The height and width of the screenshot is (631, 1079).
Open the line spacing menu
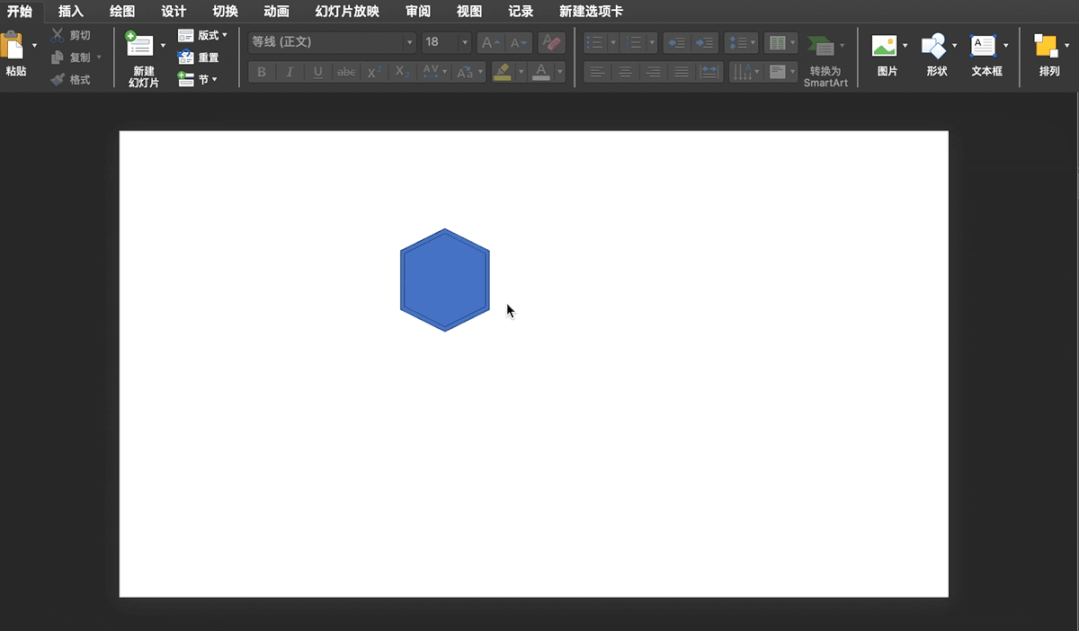click(x=742, y=43)
